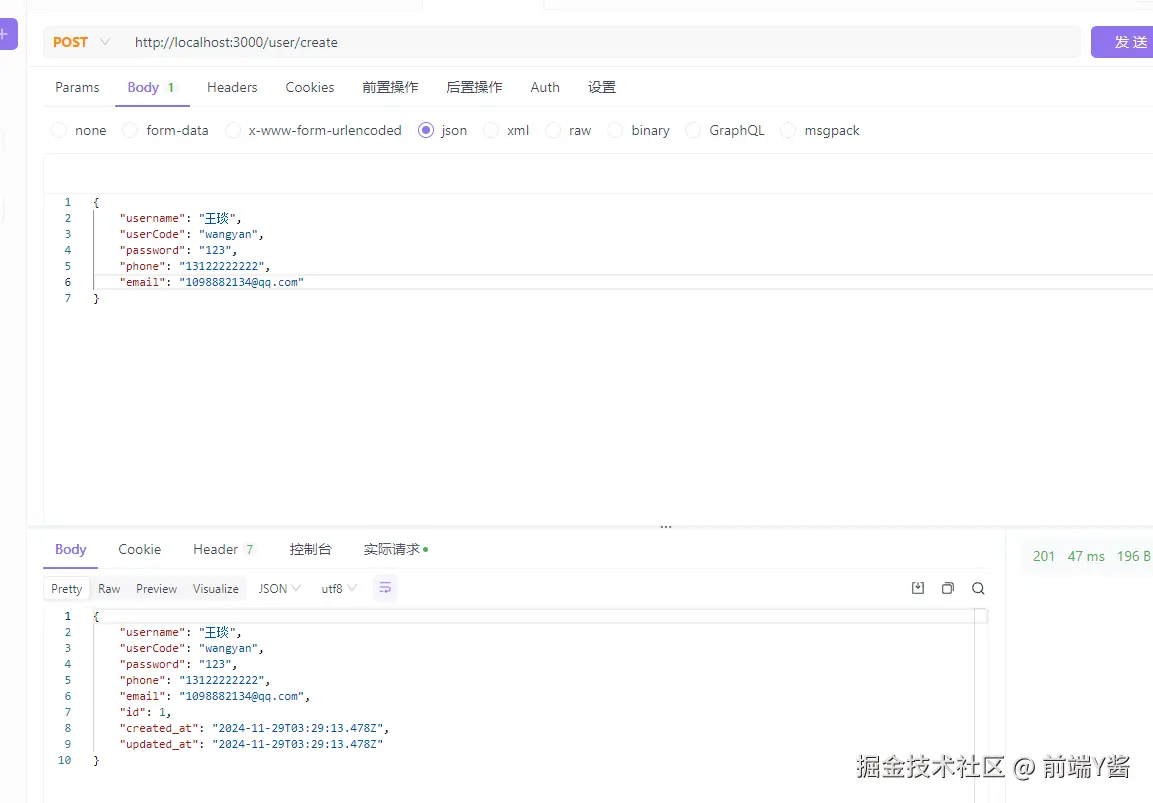Choose GraphQL body type radio
This screenshot has width=1153, height=803.
click(693, 130)
